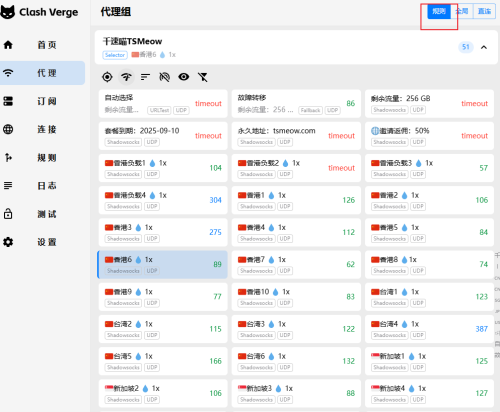Click the 304 delay of 香港负载4
The image size is (500, 412).
[215, 200]
